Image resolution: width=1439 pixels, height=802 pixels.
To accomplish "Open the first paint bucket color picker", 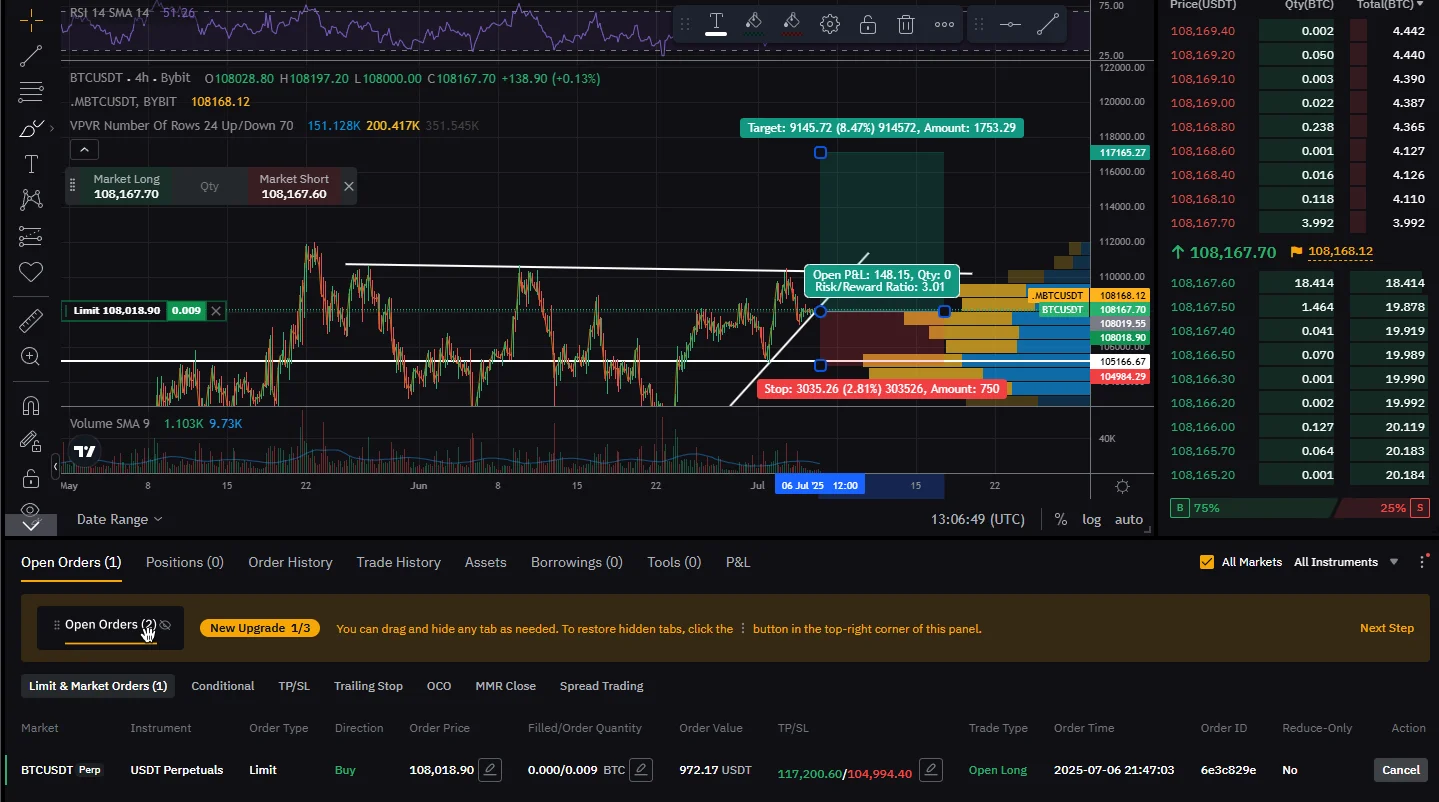I will click(x=754, y=24).
